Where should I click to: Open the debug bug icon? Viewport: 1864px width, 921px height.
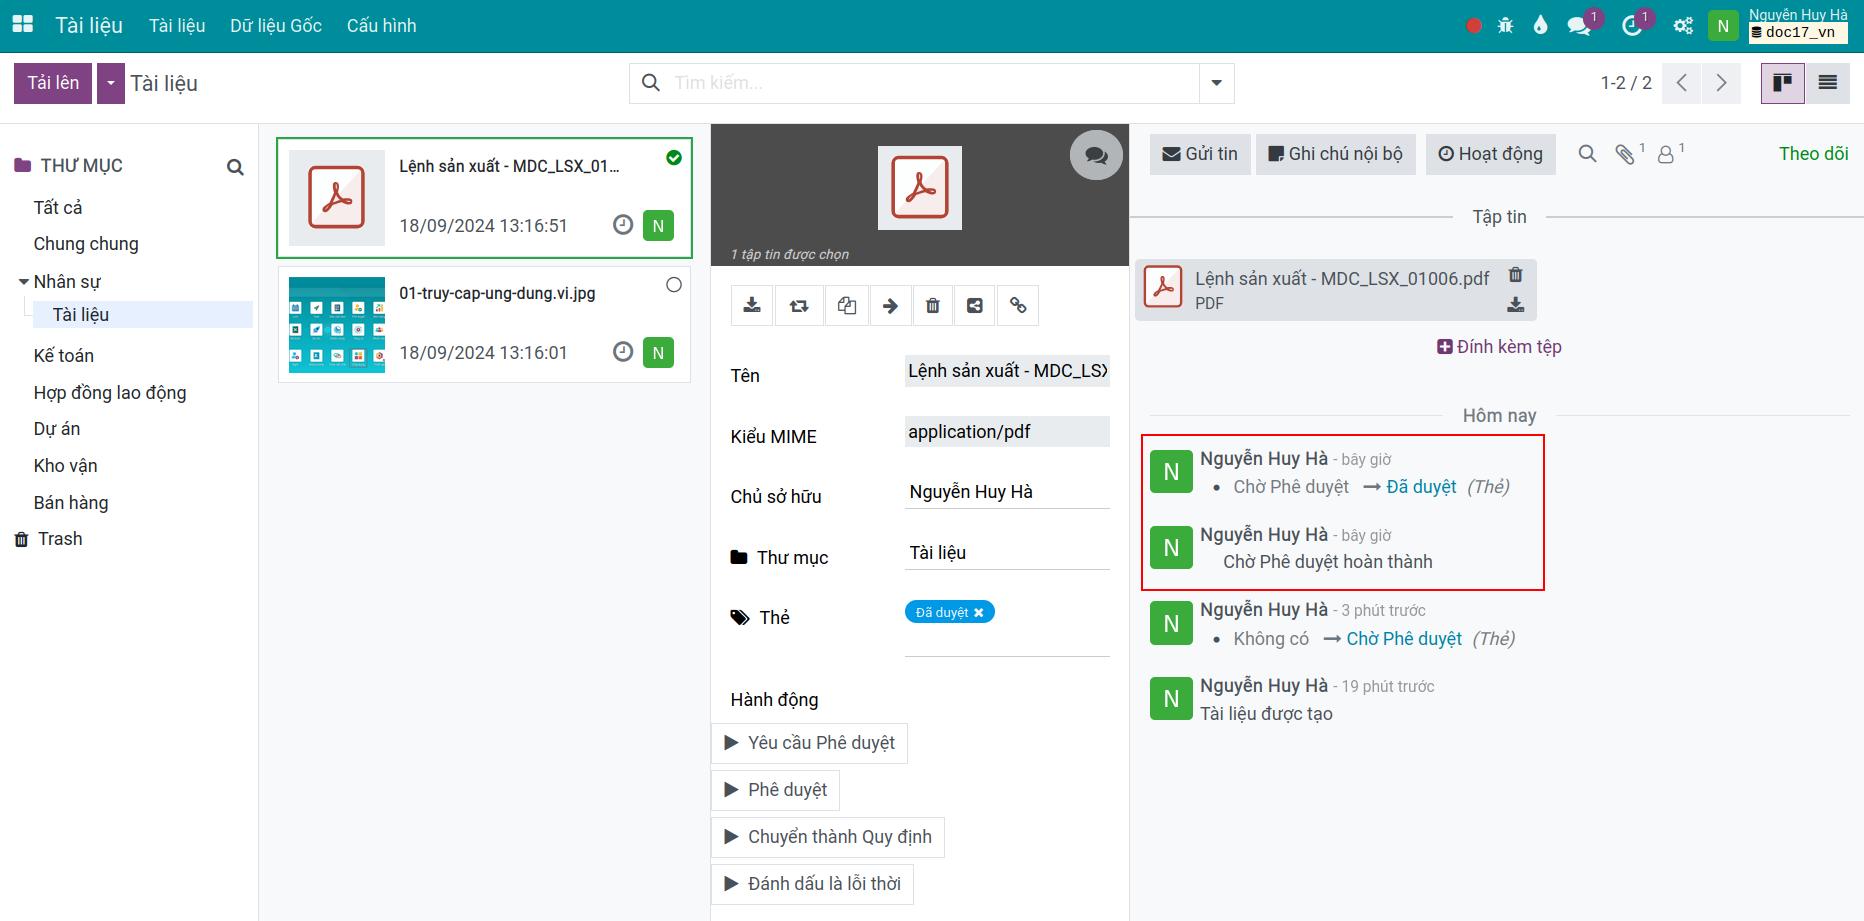1505,26
